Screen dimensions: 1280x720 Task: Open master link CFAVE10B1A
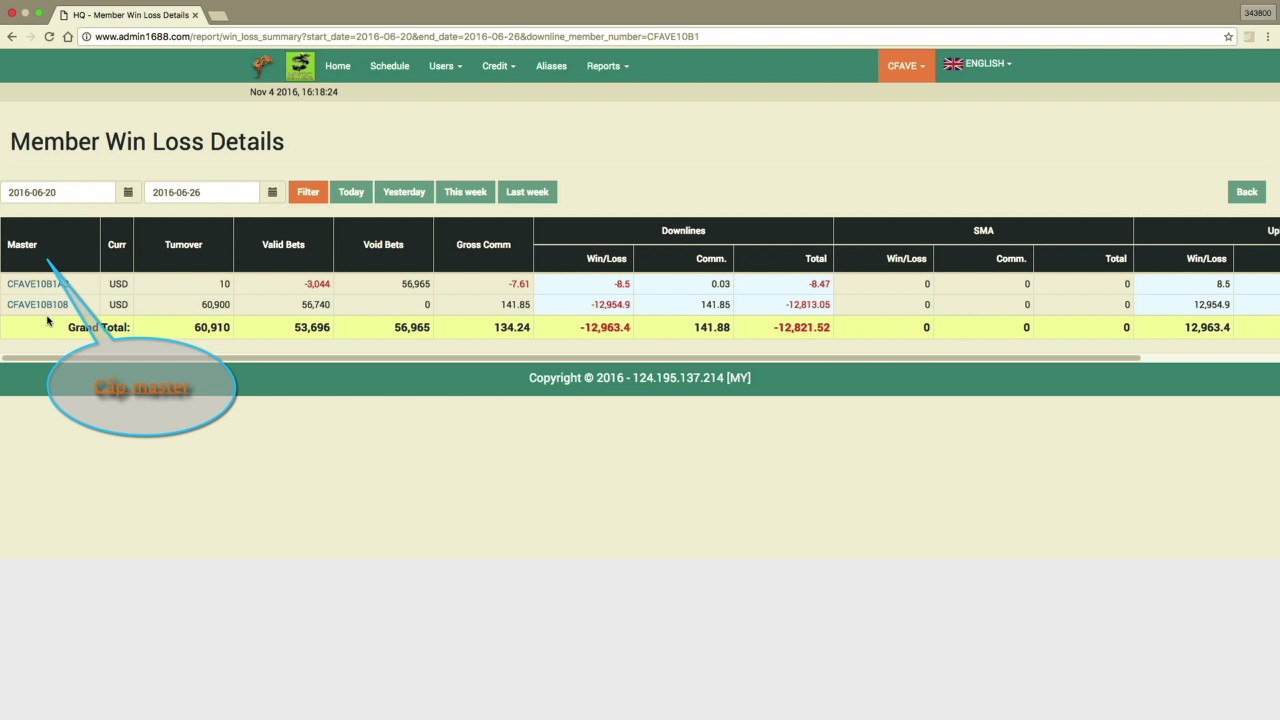38,284
